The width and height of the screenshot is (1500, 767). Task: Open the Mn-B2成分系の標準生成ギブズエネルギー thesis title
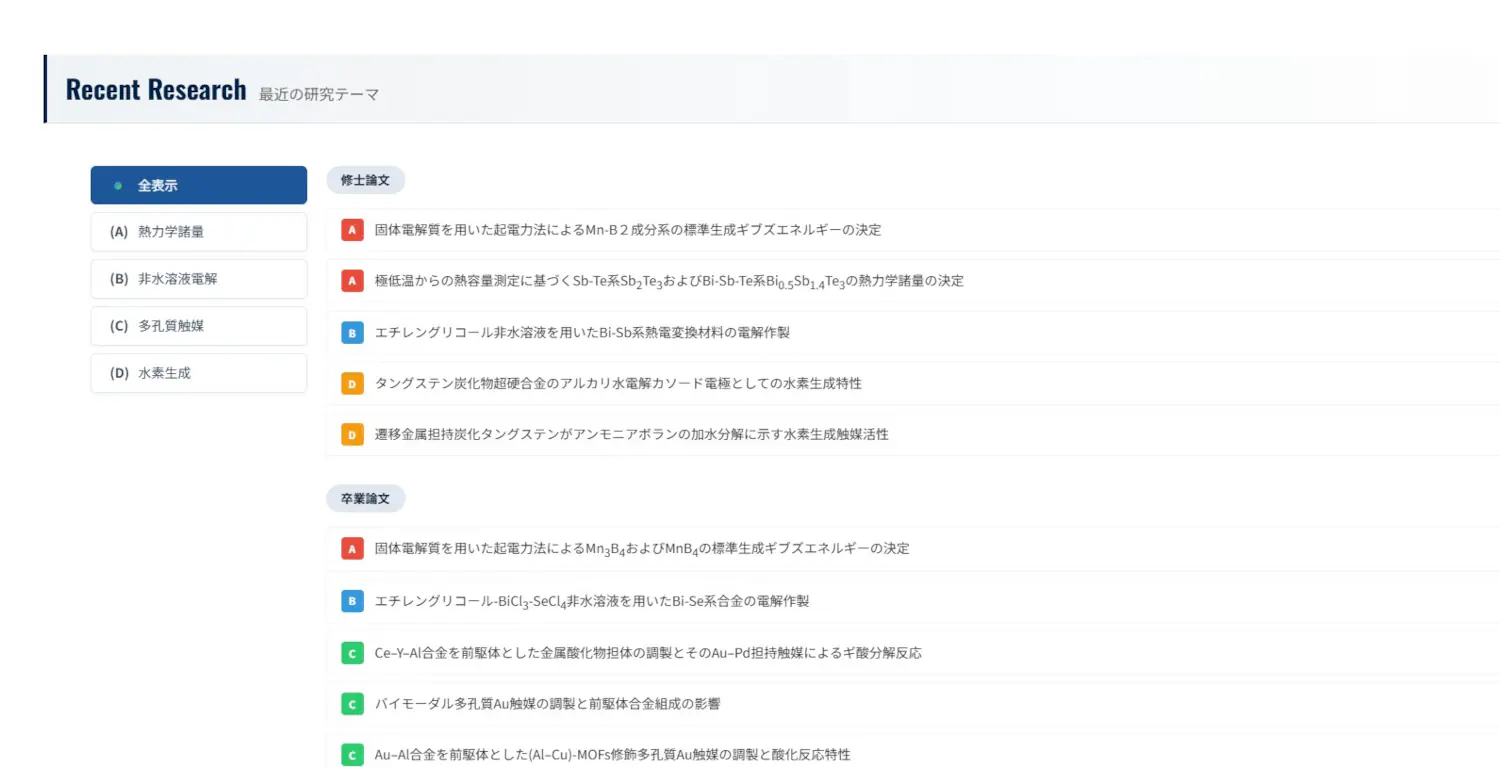coord(628,230)
